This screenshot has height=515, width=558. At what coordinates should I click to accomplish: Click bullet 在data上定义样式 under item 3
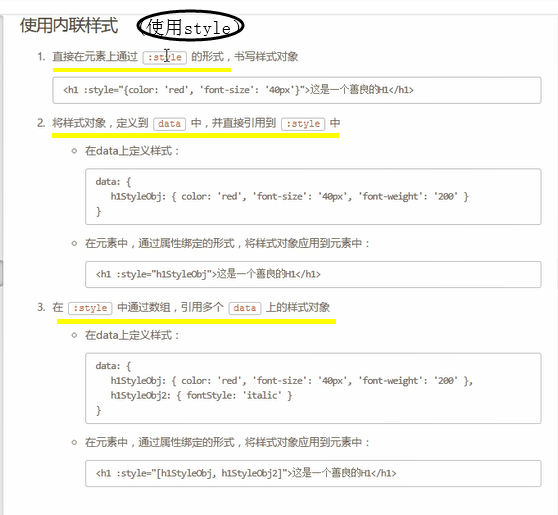(132, 335)
